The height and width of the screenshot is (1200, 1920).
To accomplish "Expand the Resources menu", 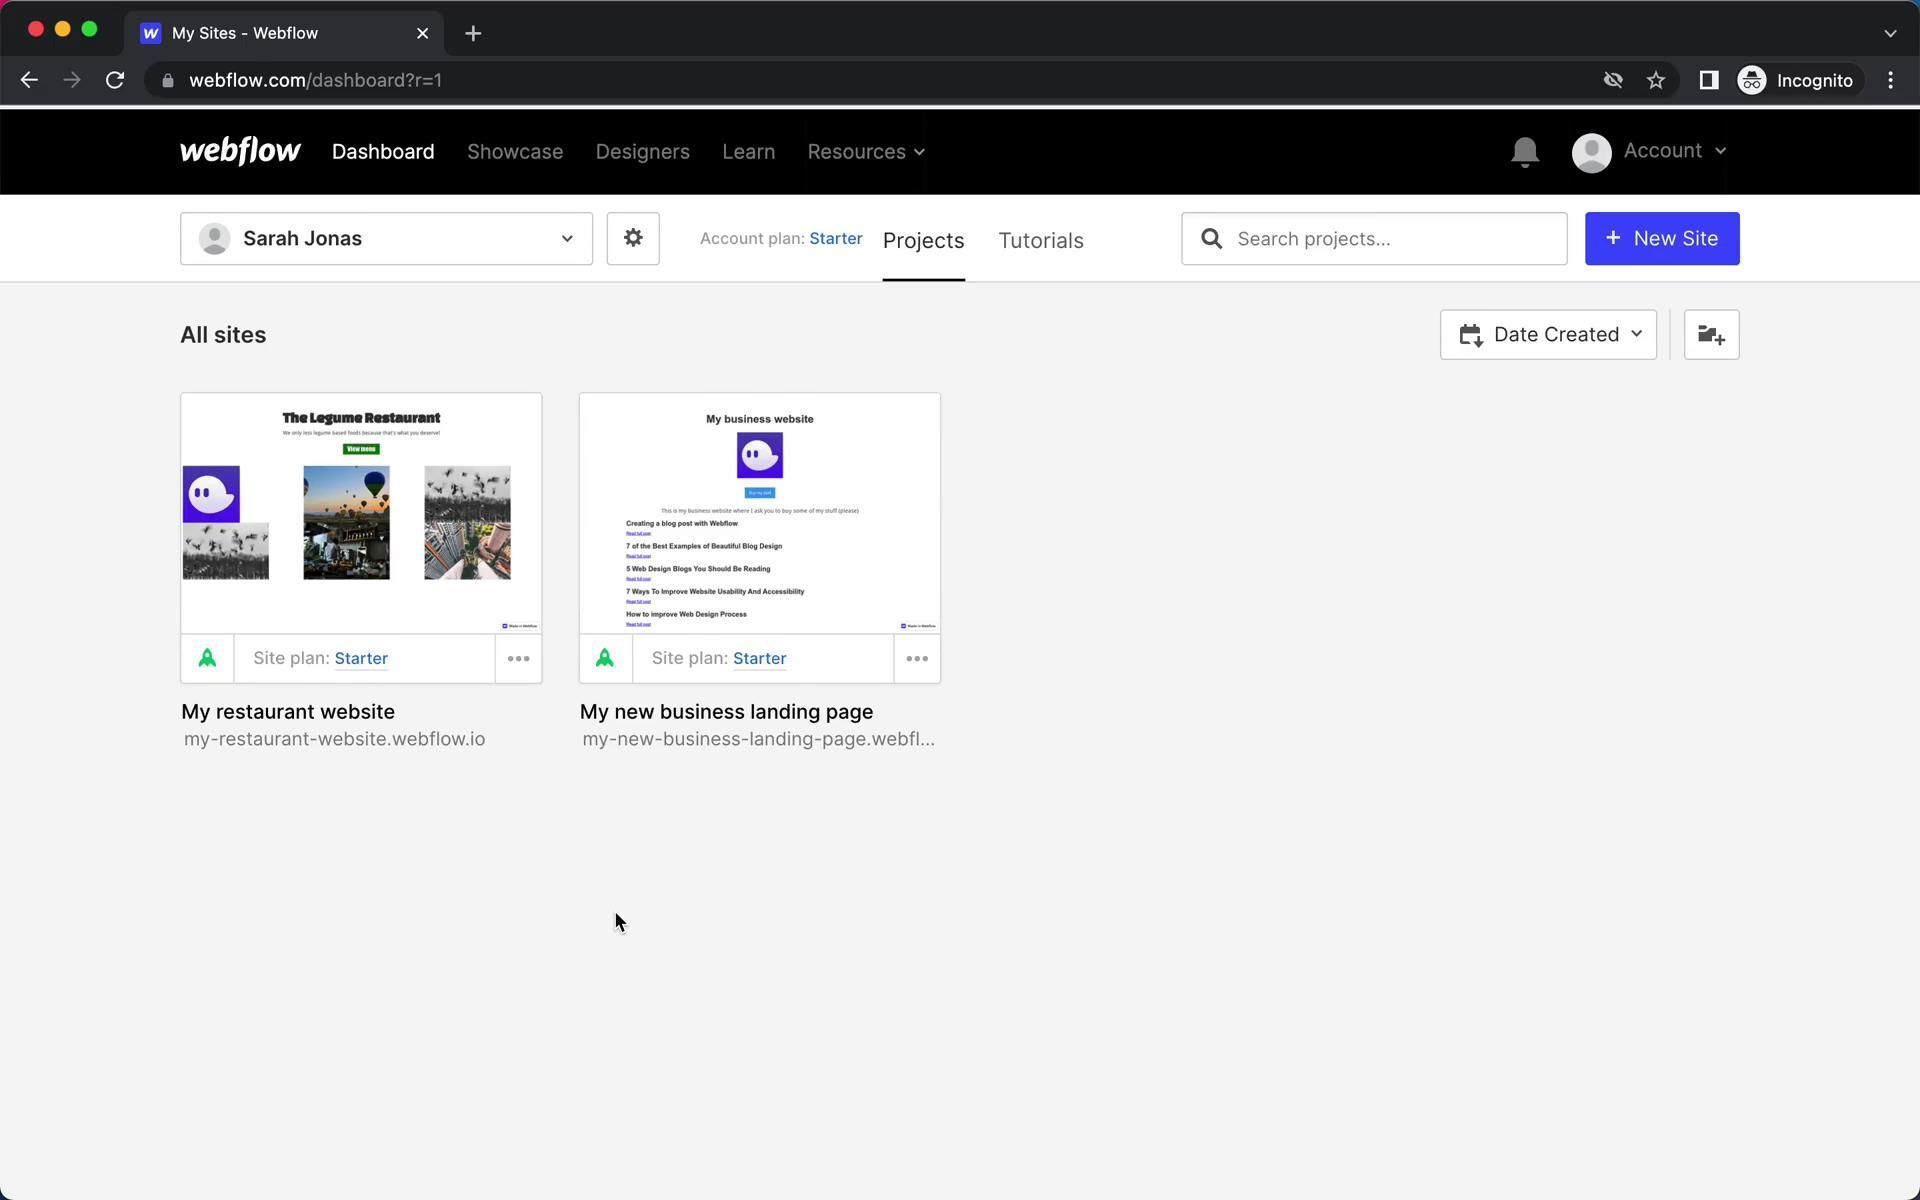I will (866, 152).
